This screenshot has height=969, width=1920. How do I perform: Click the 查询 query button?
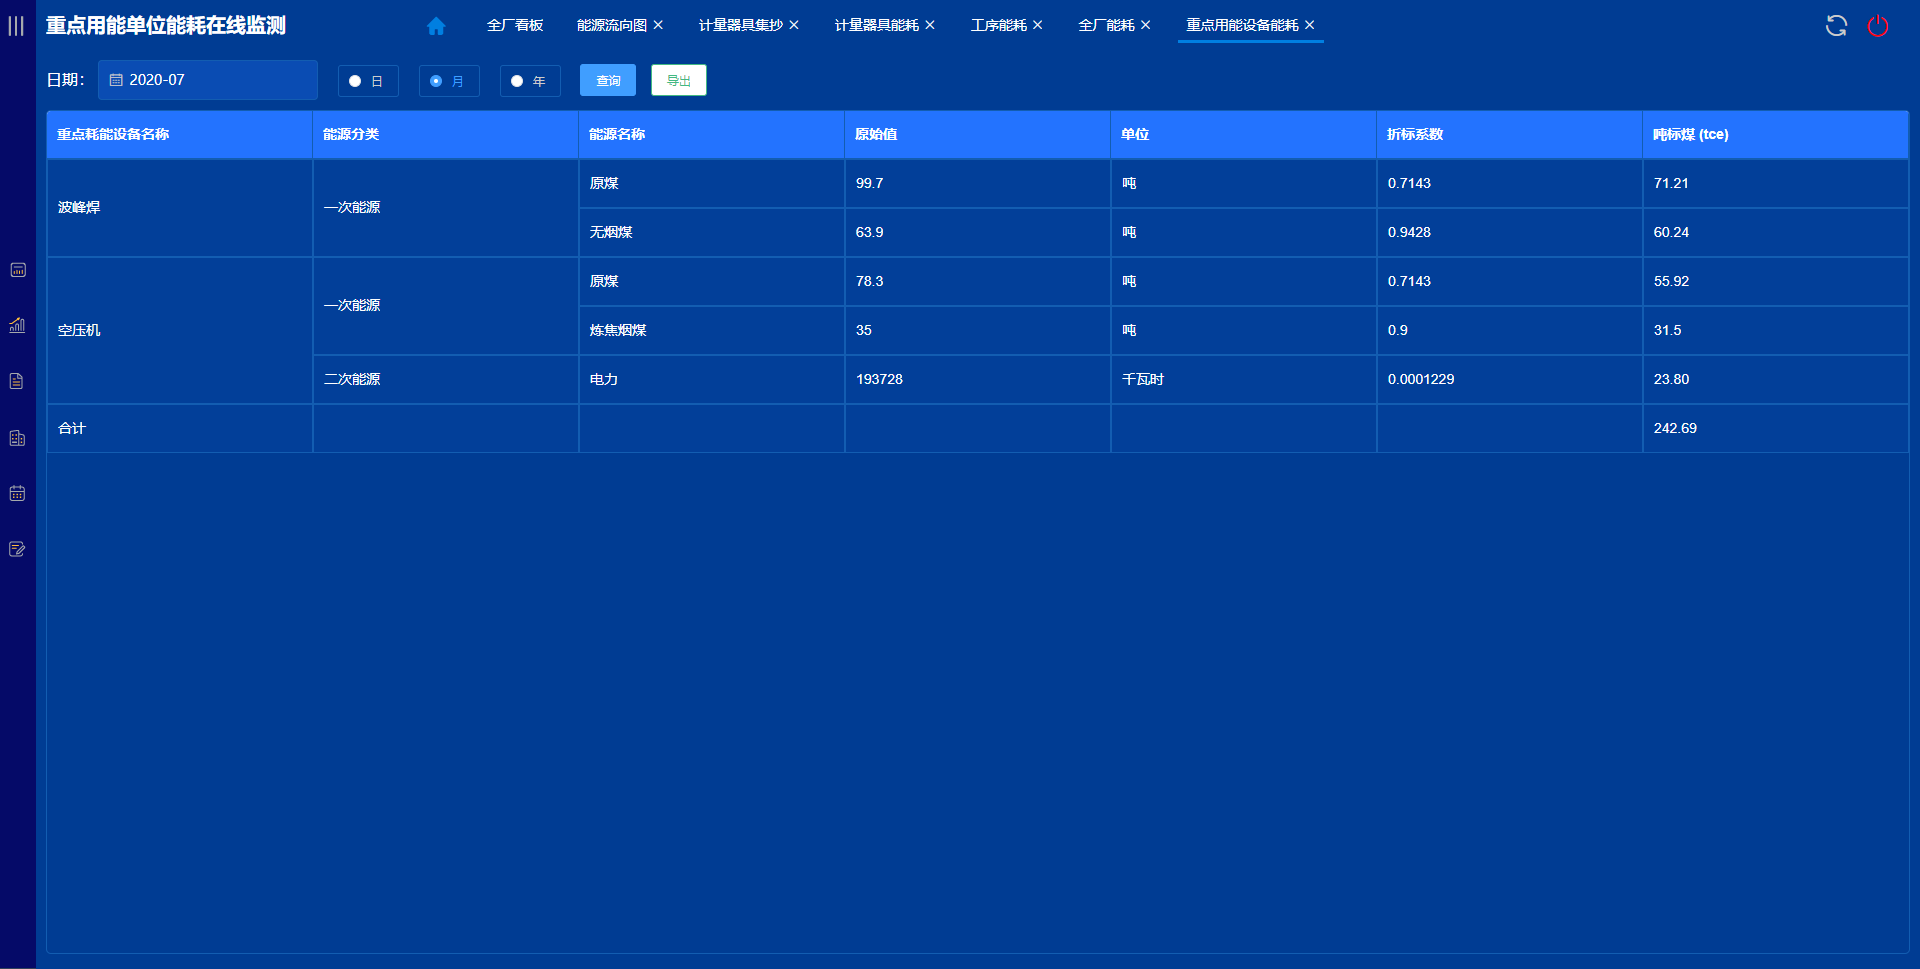pos(608,80)
